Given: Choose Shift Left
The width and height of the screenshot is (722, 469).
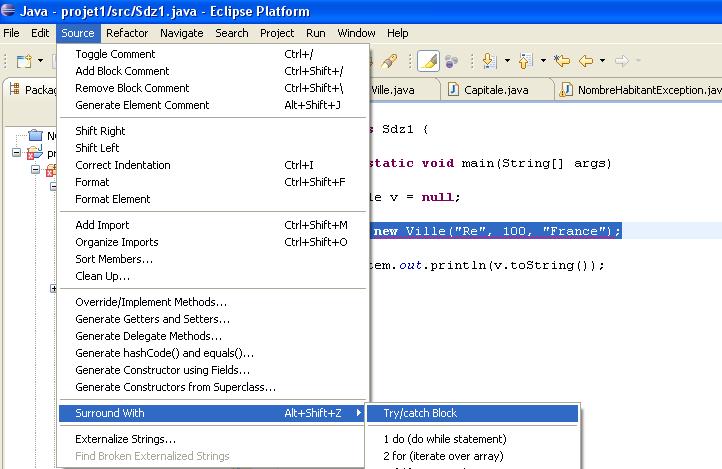Looking at the screenshot, I should tap(212, 148).
